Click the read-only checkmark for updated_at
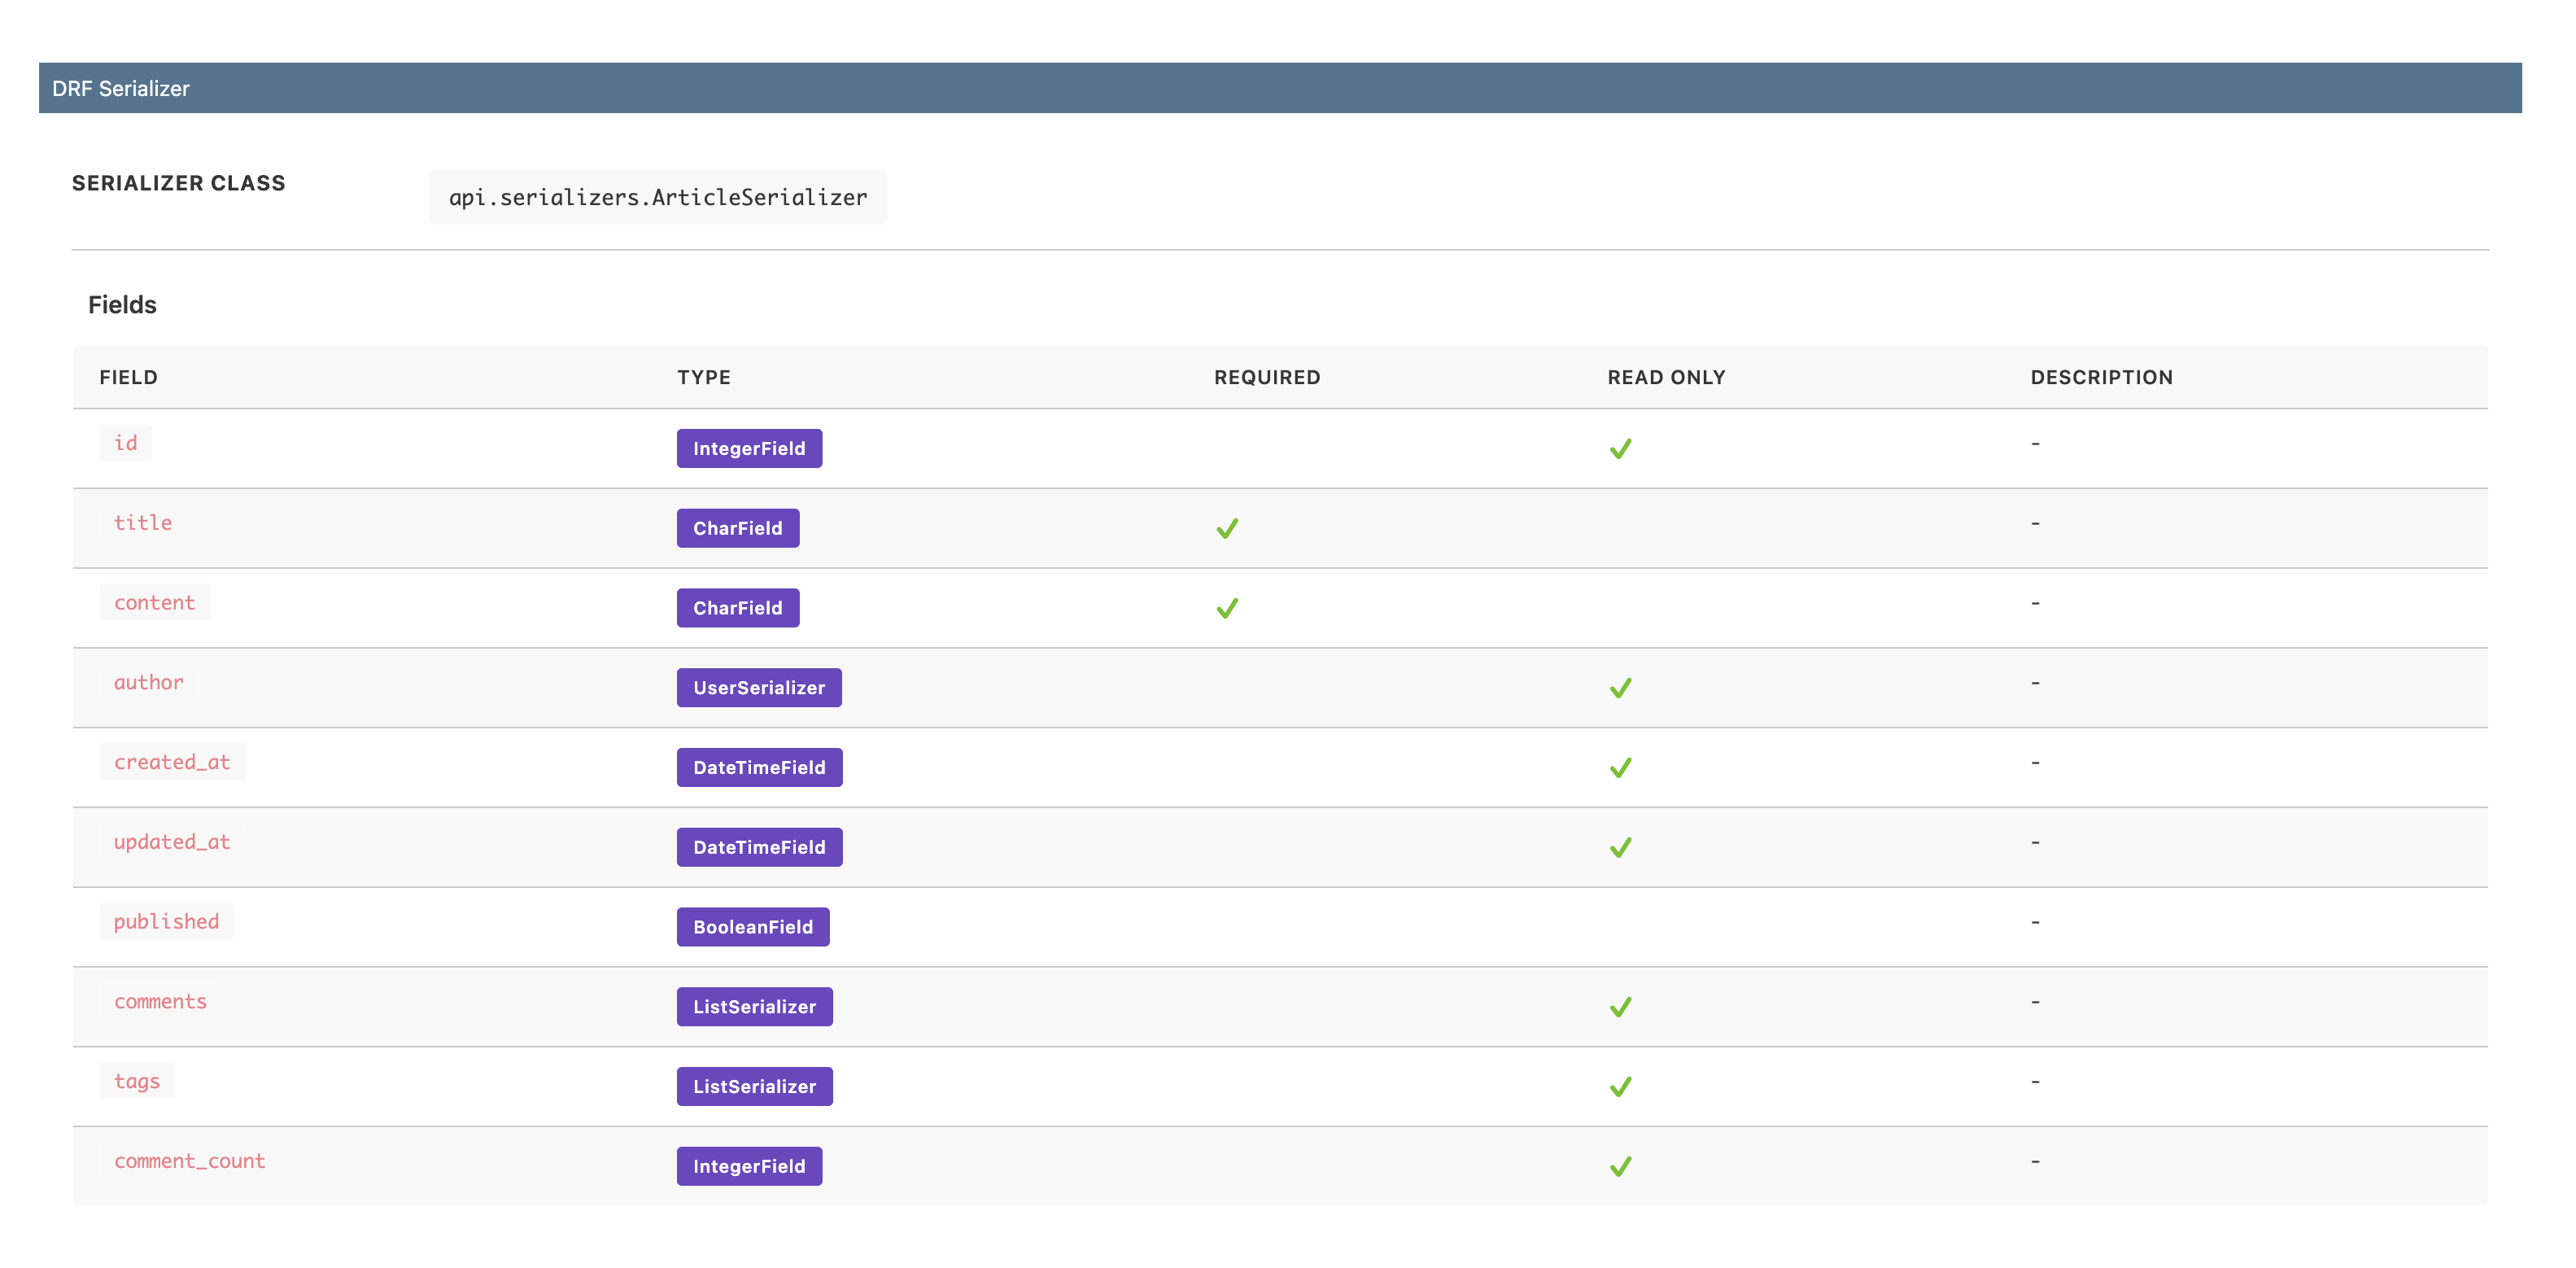2576x1268 pixels. point(1620,848)
